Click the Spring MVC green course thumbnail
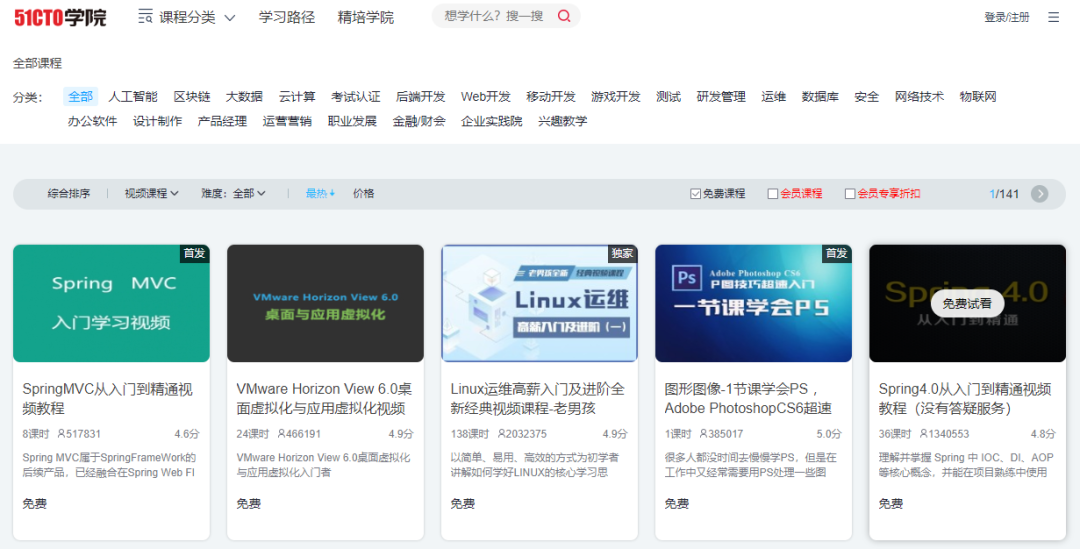Image resolution: width=1080 pixels, height=549 pixels. 112,303
